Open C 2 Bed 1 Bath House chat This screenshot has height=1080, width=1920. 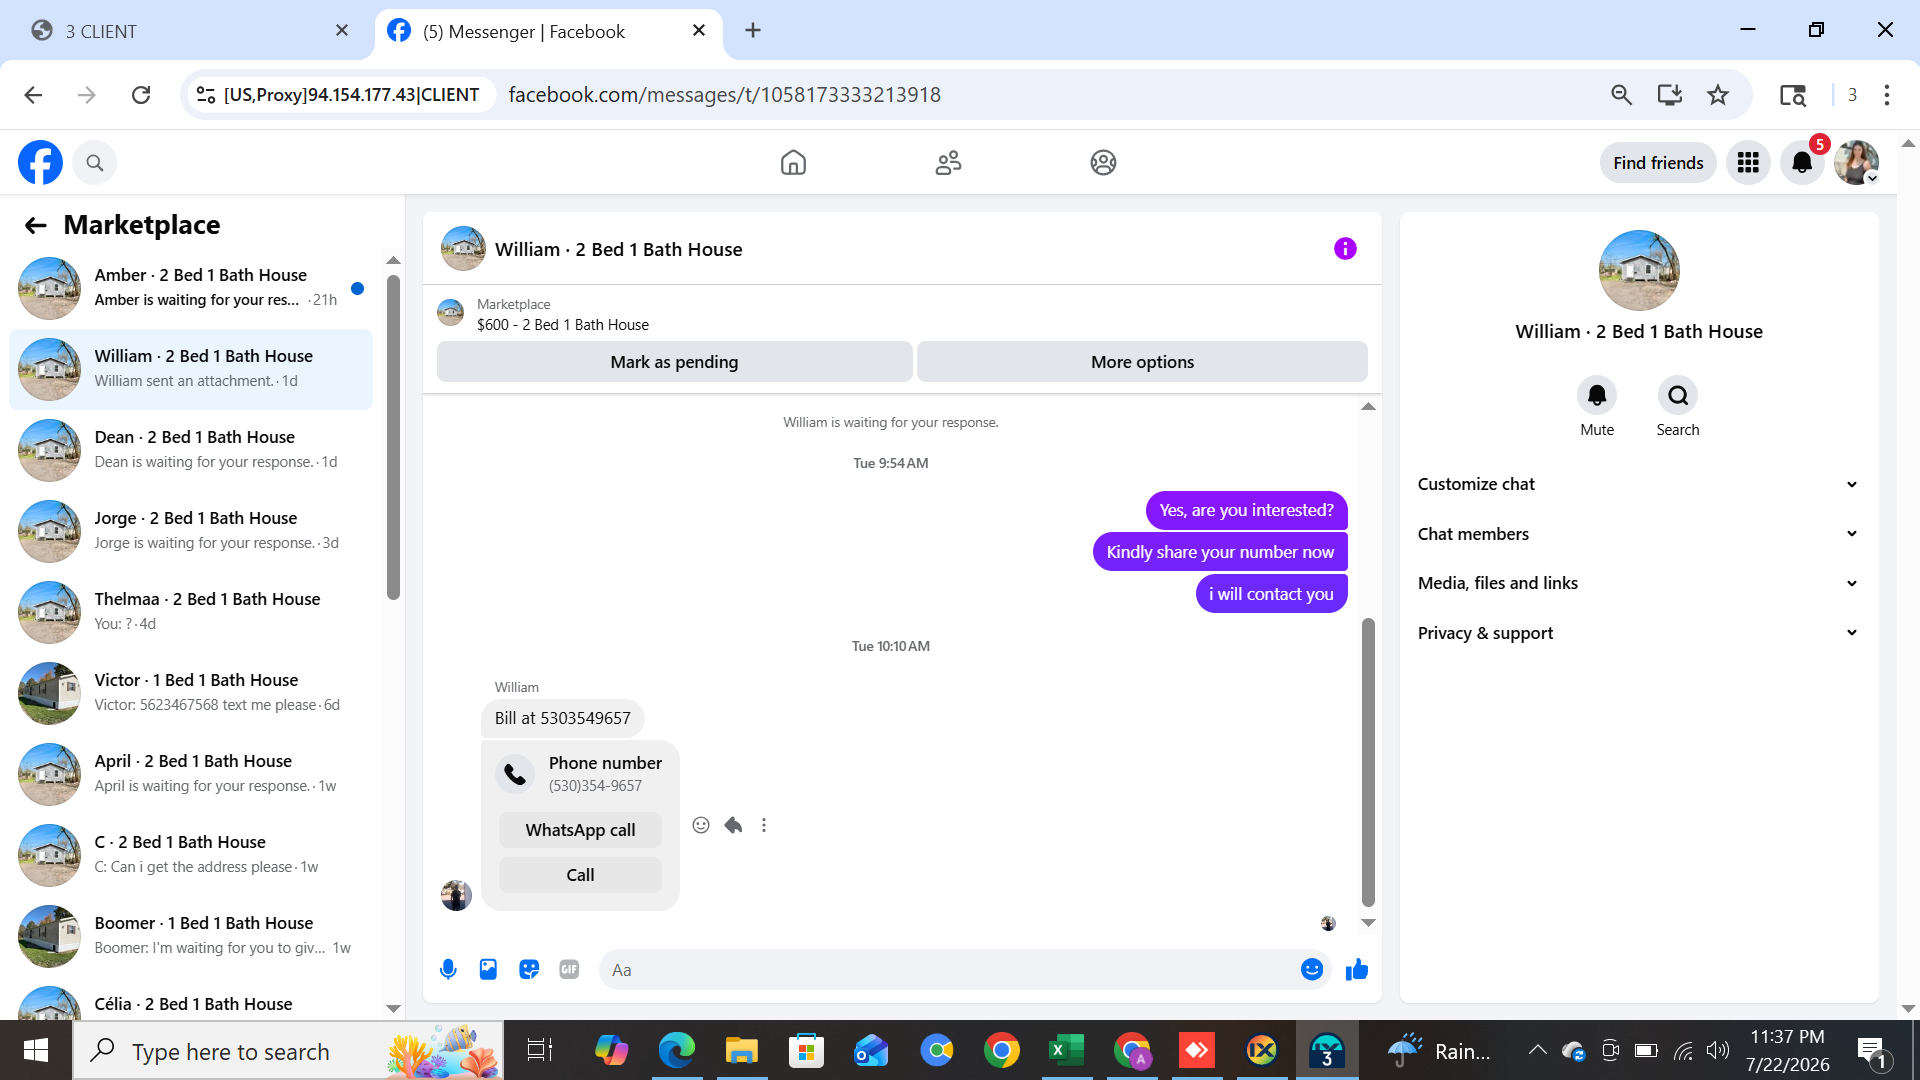190,855
